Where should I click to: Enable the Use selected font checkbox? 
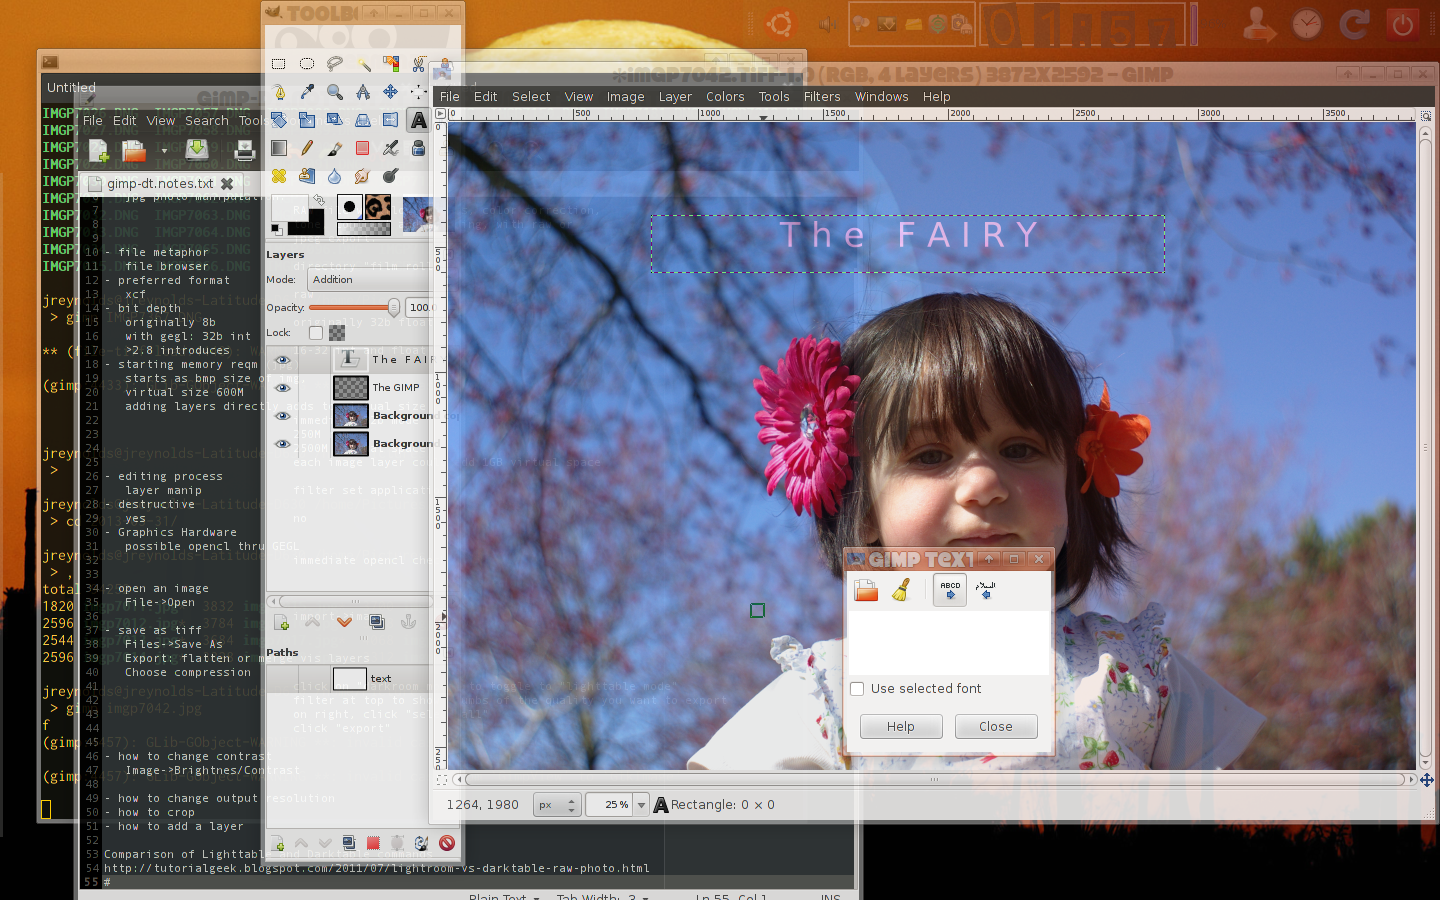coord(857,689)
